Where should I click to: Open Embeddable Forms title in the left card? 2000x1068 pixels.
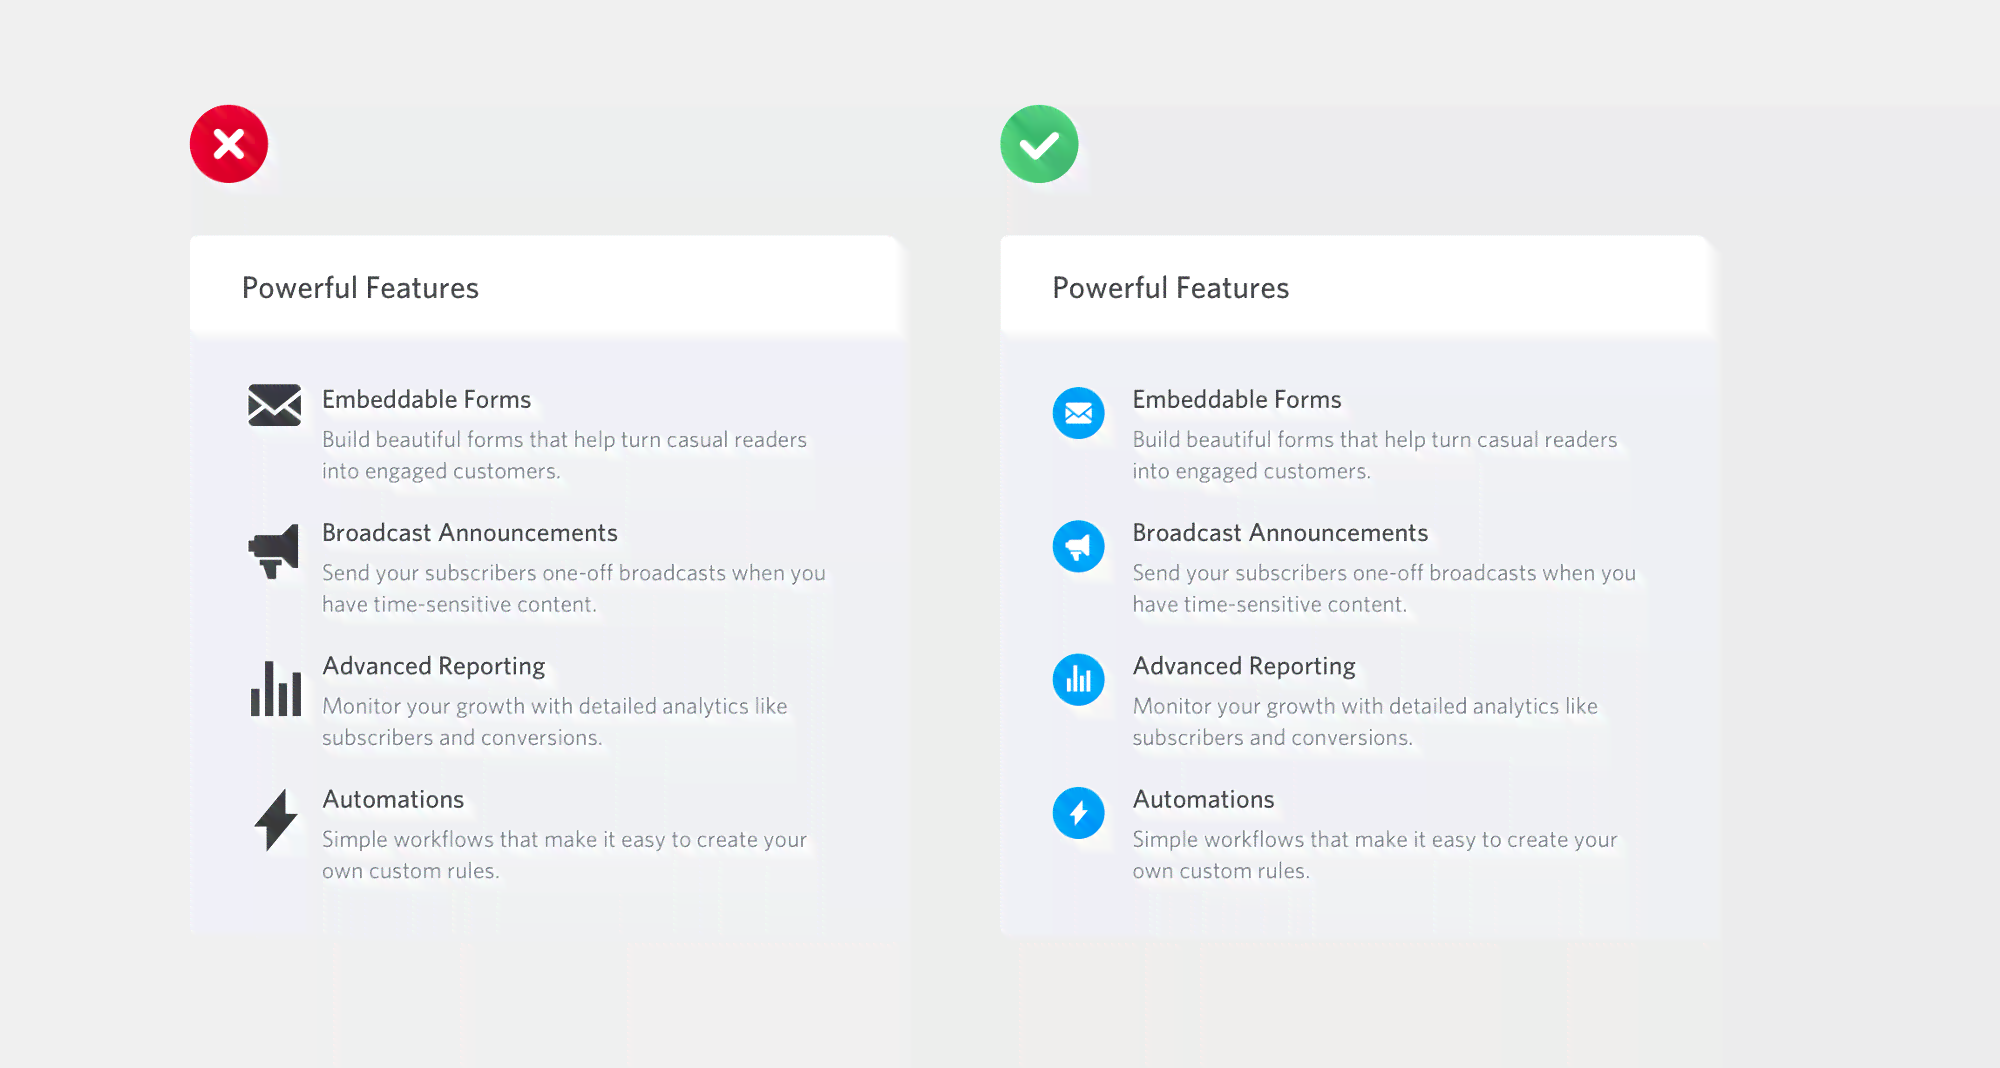[427, 399]
